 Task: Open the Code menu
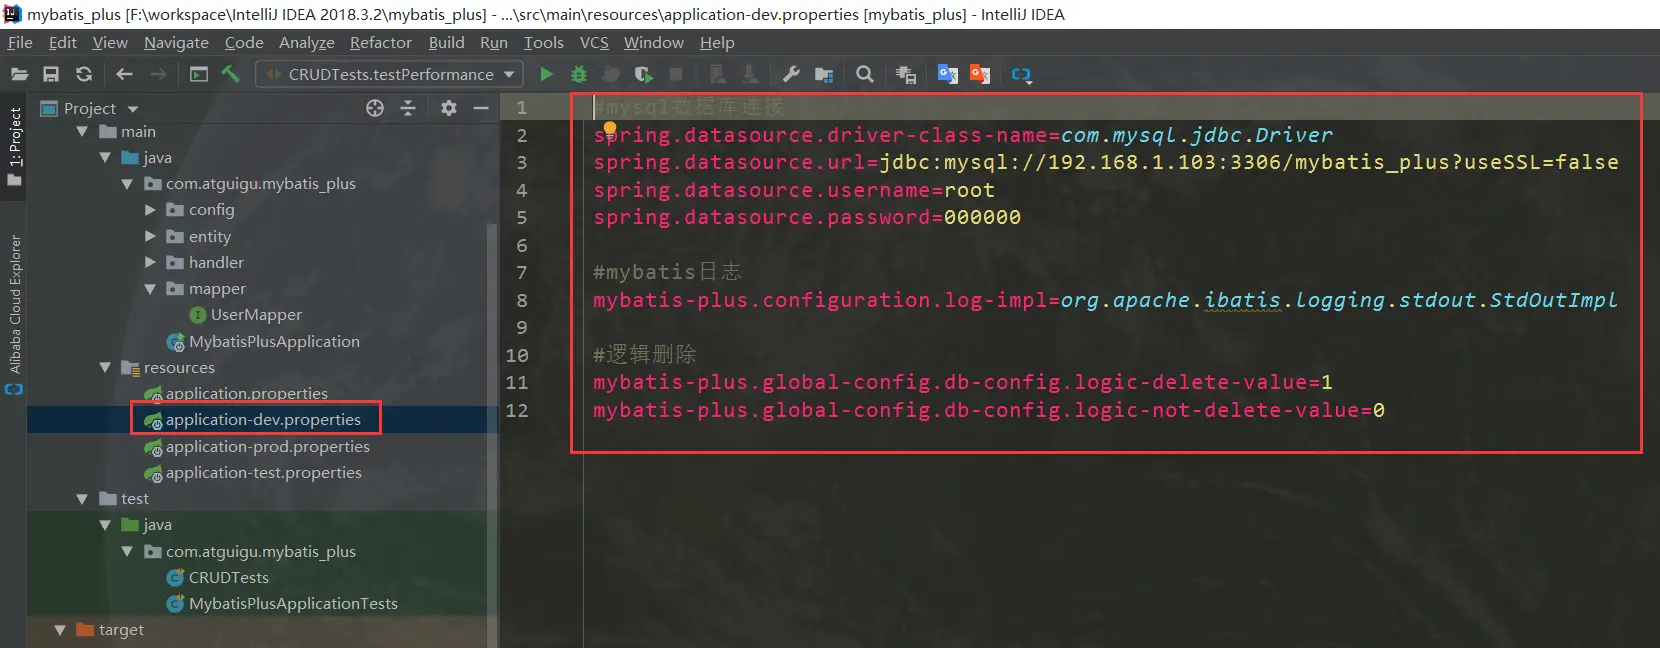244,42
